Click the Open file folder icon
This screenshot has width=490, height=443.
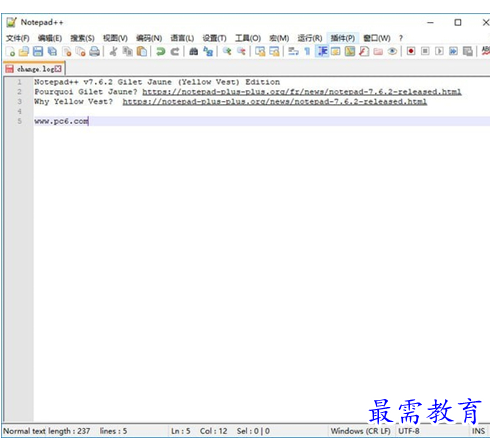pyautogui.click(x=24, y=51)
